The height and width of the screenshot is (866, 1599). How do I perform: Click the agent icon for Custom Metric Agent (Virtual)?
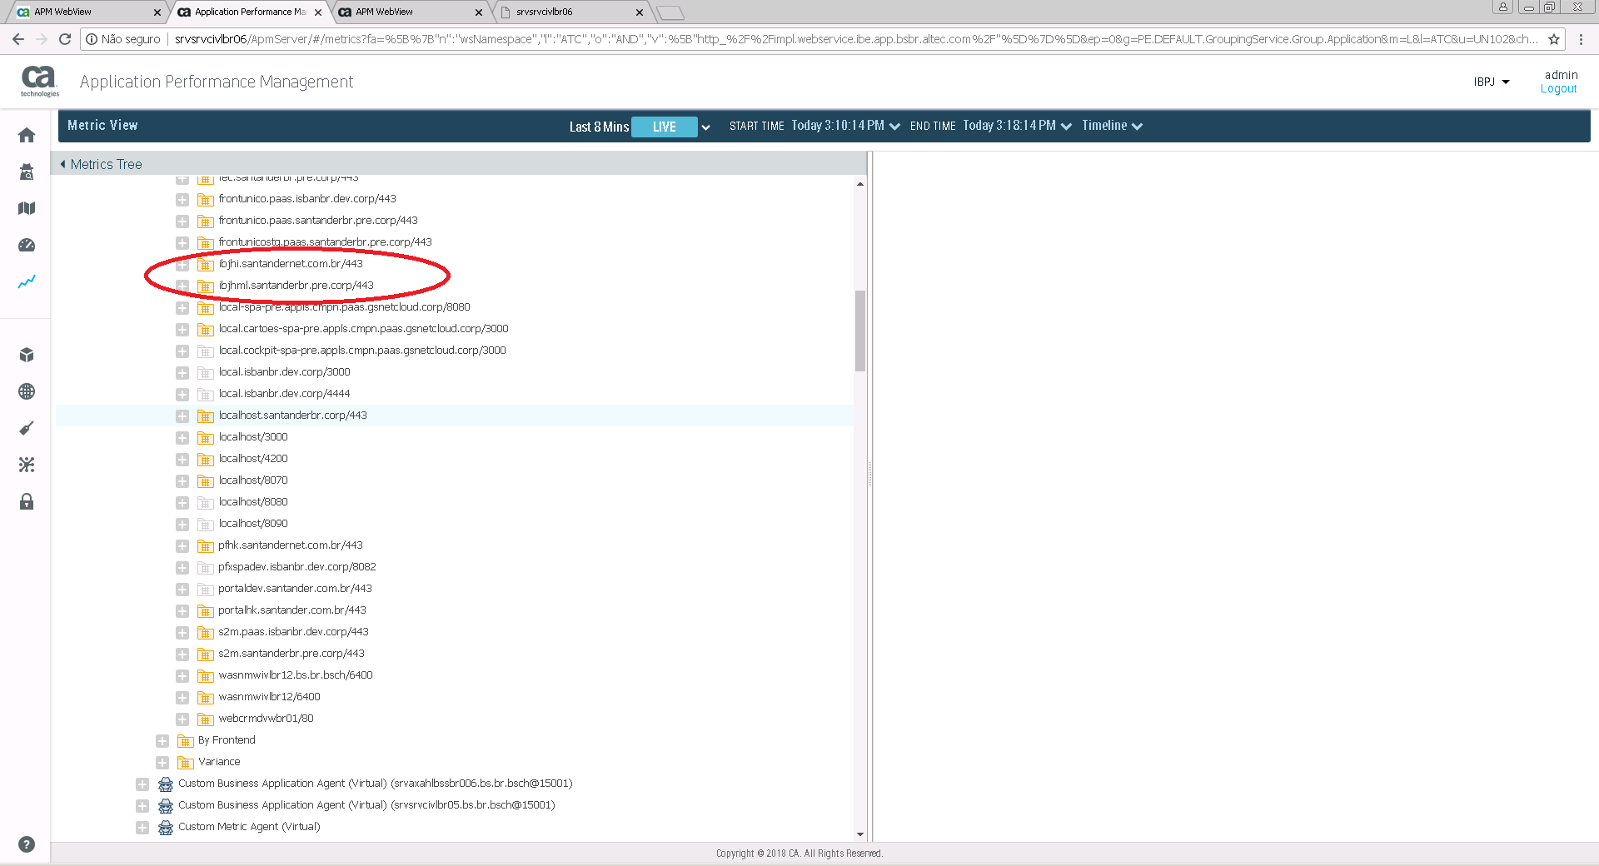[165, 827]
